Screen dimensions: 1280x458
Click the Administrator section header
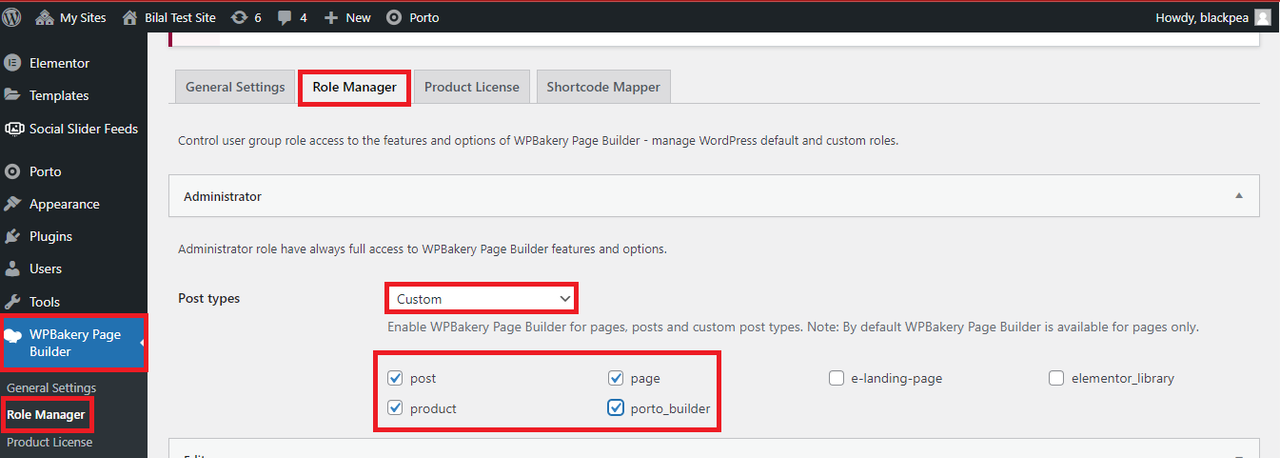point(714,197)
